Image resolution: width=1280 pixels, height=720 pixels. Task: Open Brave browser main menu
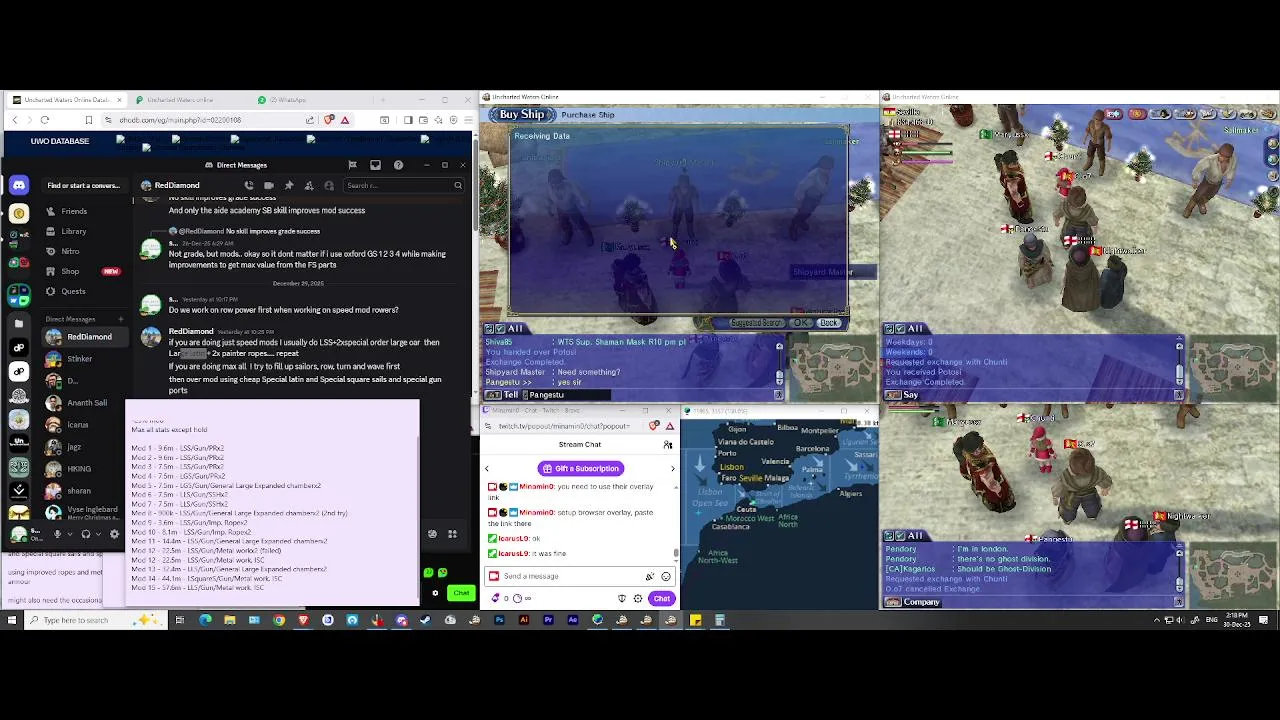point(468,120)
